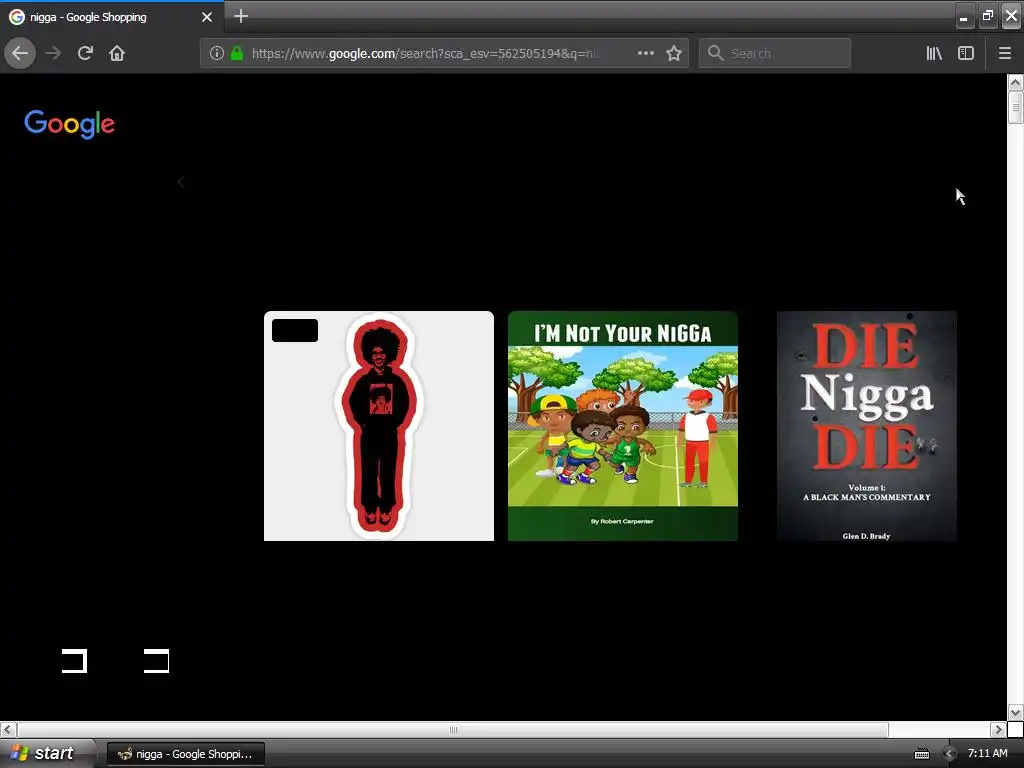Click the vertical scrollbar up arrow
The image size is (1024, 768).
[x=1015, y=82]
